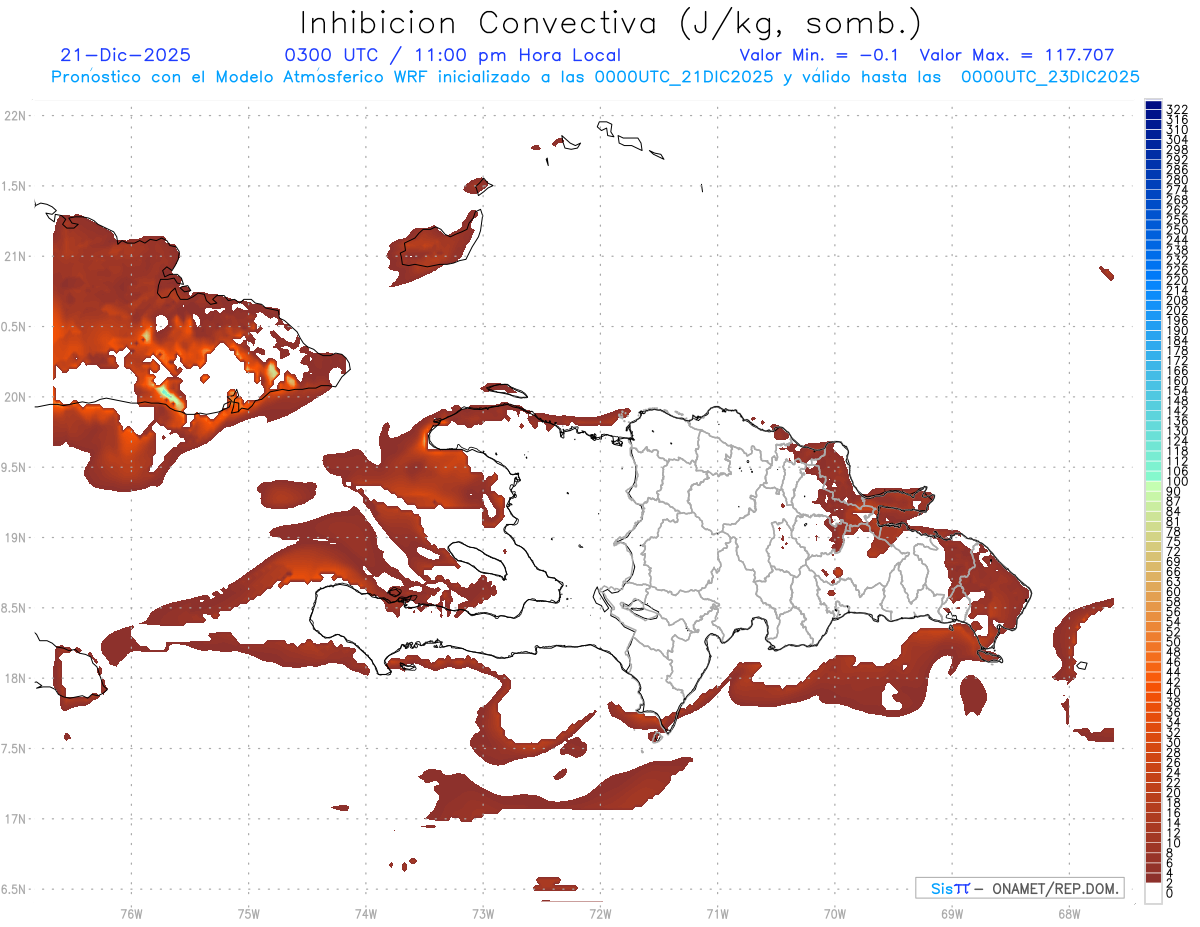Click the '19N' latitude label
The image size is (1200, 927).
[15, 537]
